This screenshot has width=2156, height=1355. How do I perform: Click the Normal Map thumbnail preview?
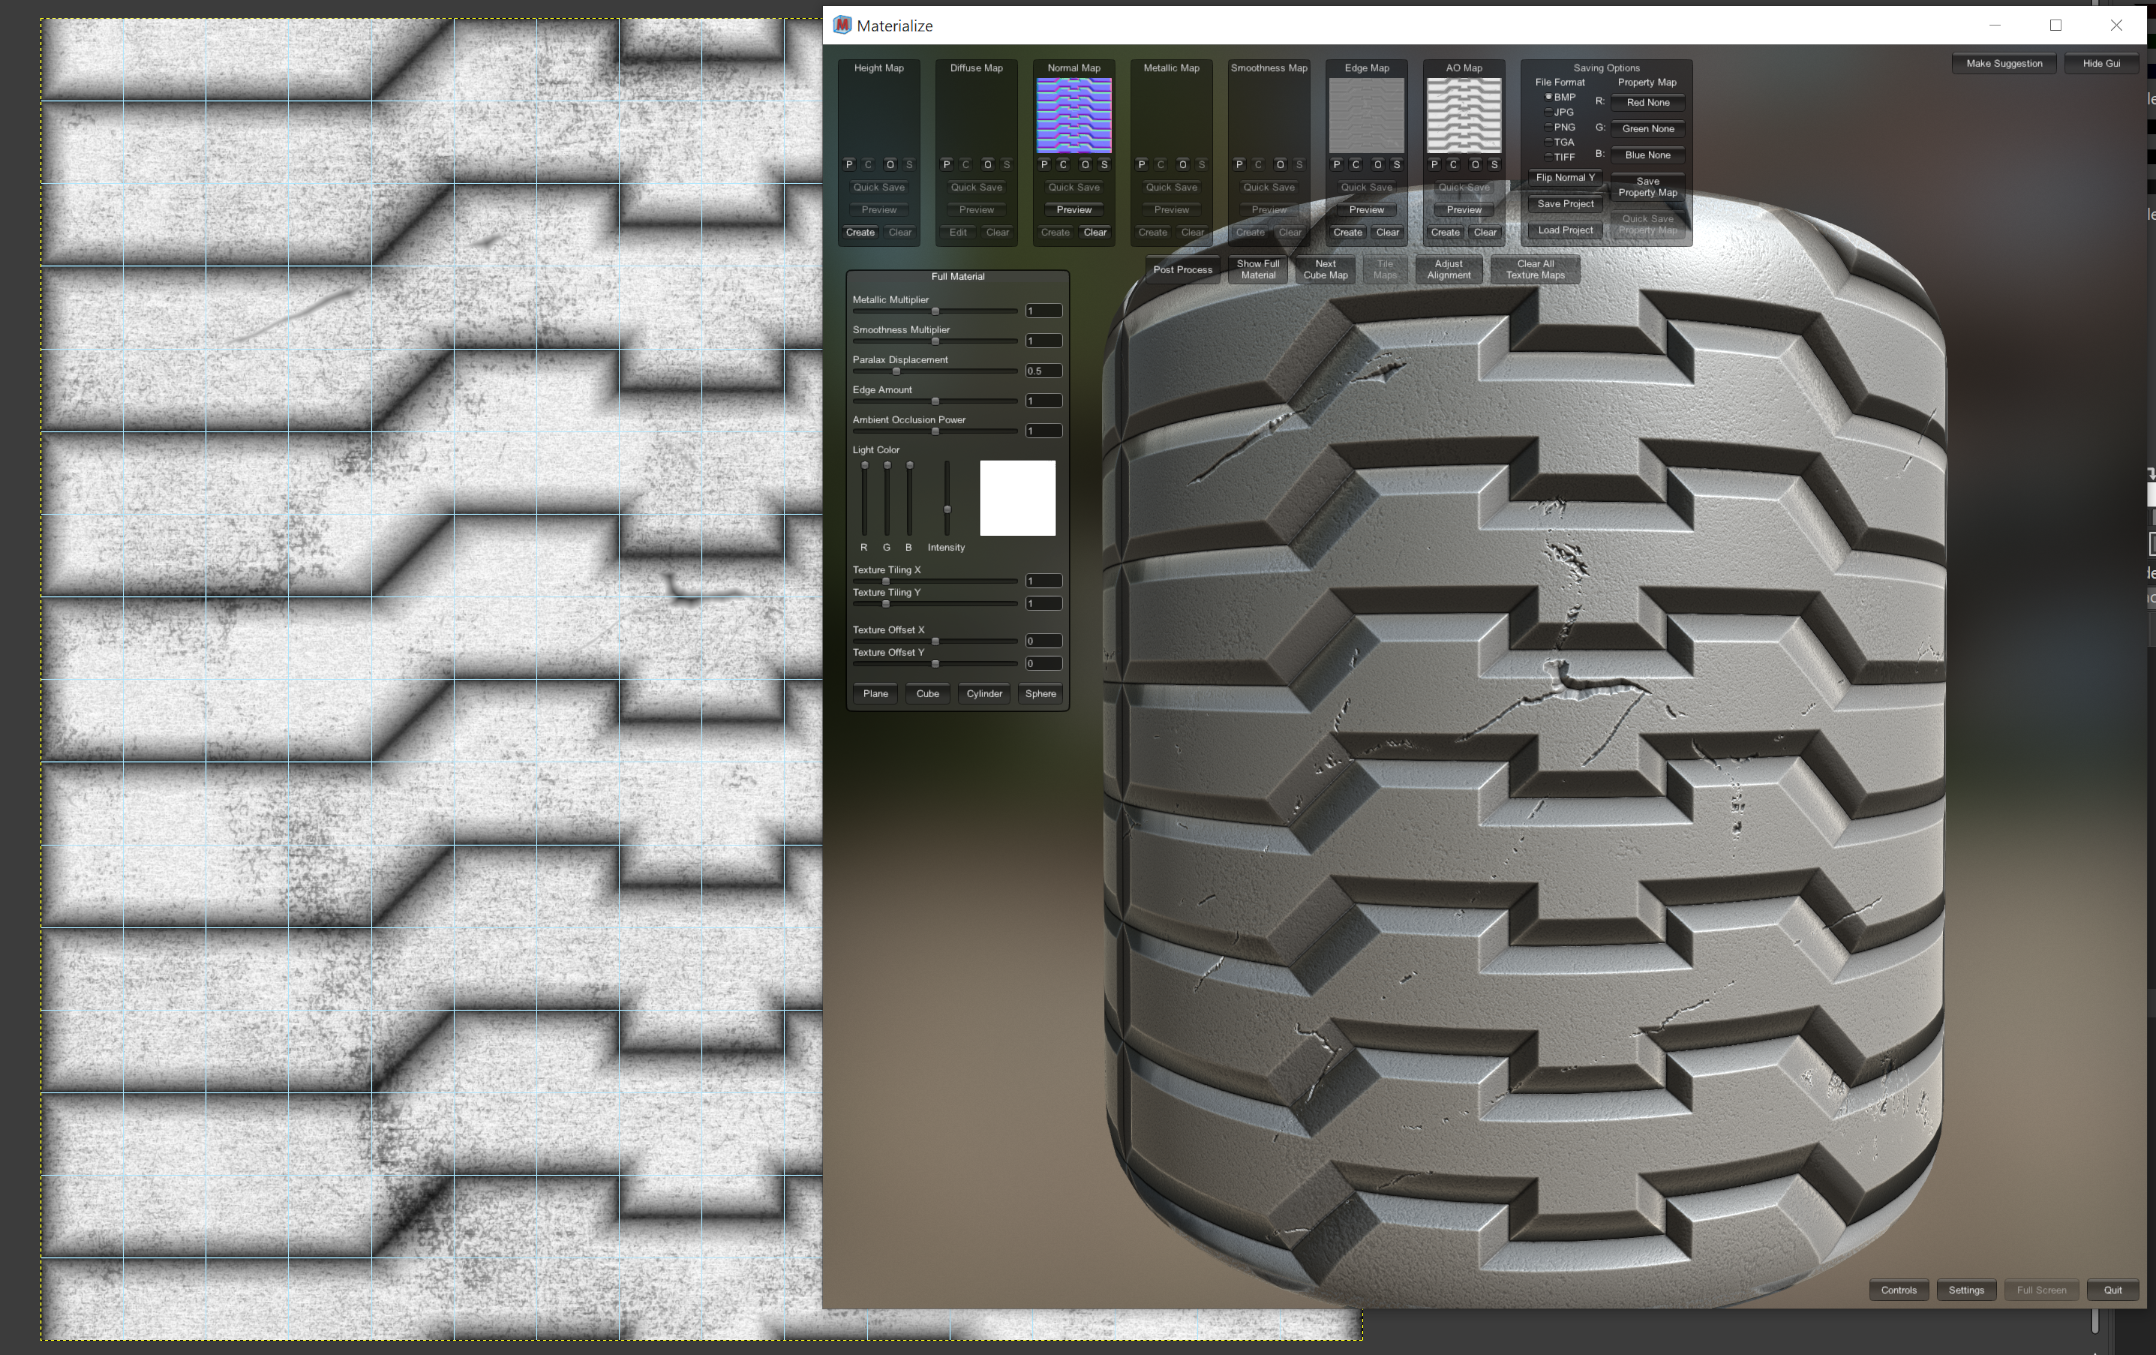[x=1073, y=115]
